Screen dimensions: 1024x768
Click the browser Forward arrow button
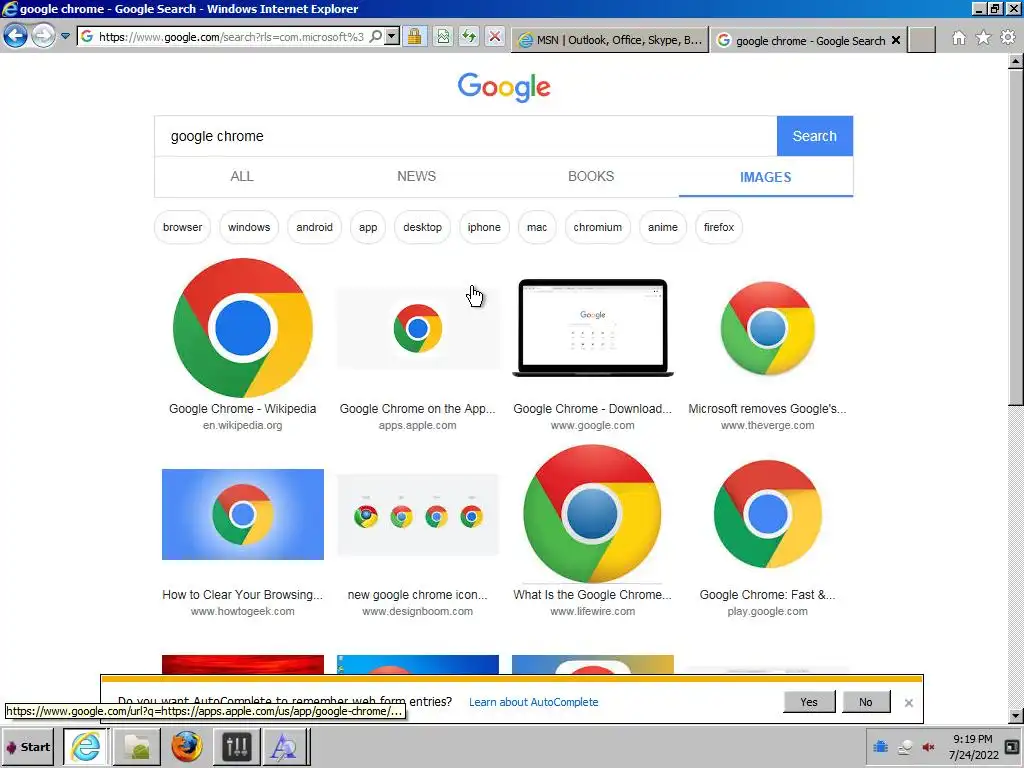pyautogui.click(x=43, y=36)
